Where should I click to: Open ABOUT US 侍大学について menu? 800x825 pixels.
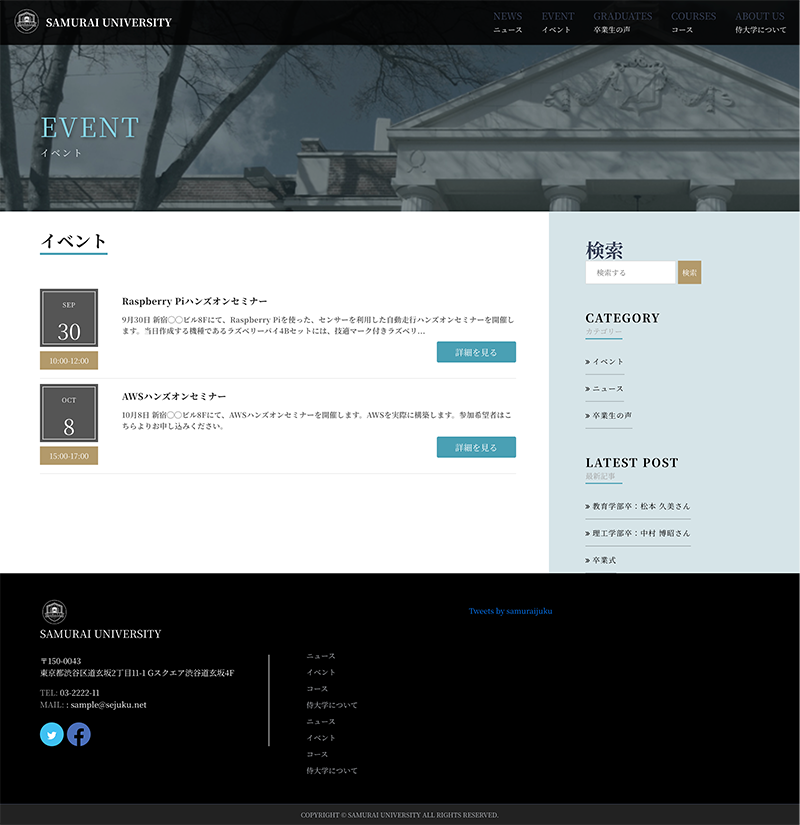click(x=761, y=22)
